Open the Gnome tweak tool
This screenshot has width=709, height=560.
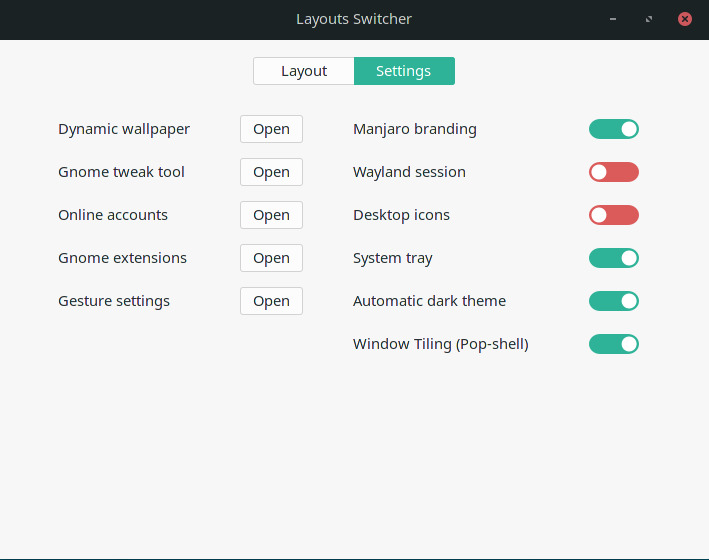pos(271,172)
